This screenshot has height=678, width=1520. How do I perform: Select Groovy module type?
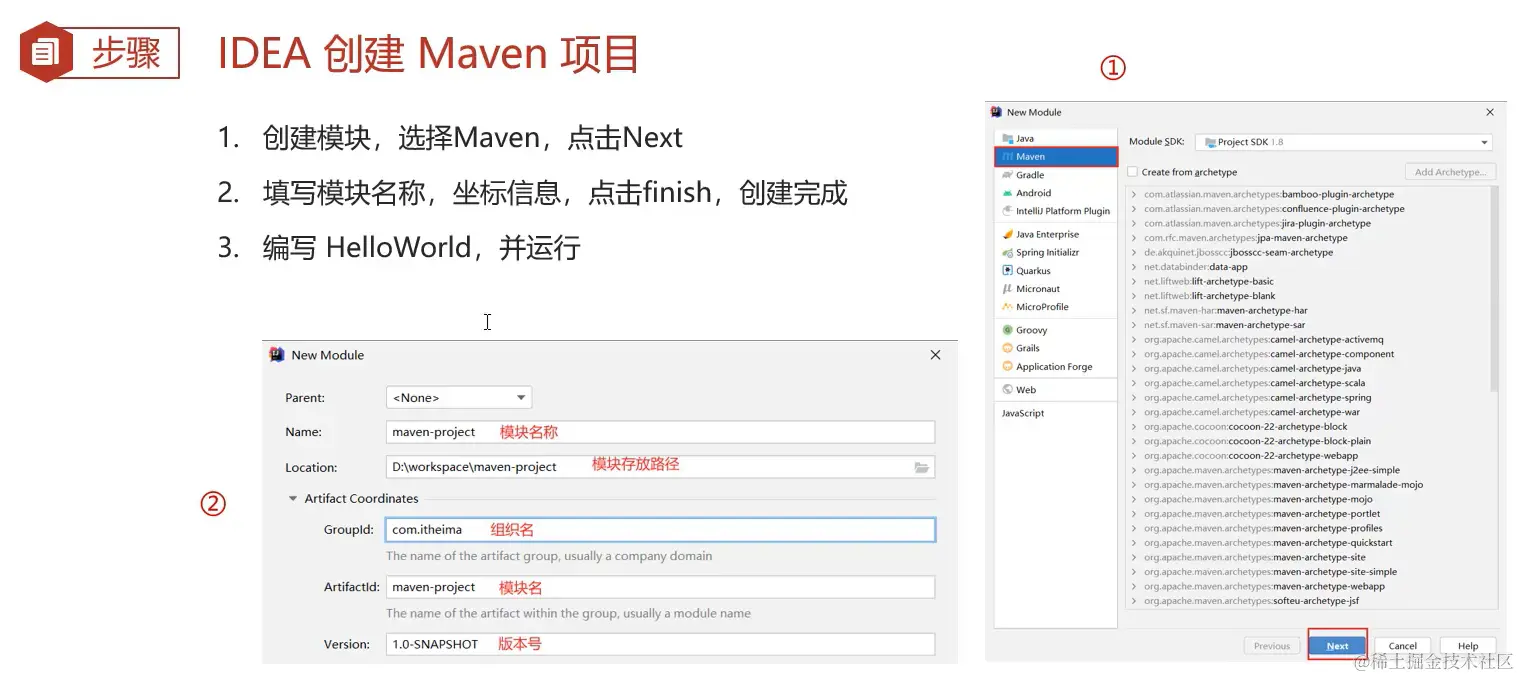(x=1055, y=330)
